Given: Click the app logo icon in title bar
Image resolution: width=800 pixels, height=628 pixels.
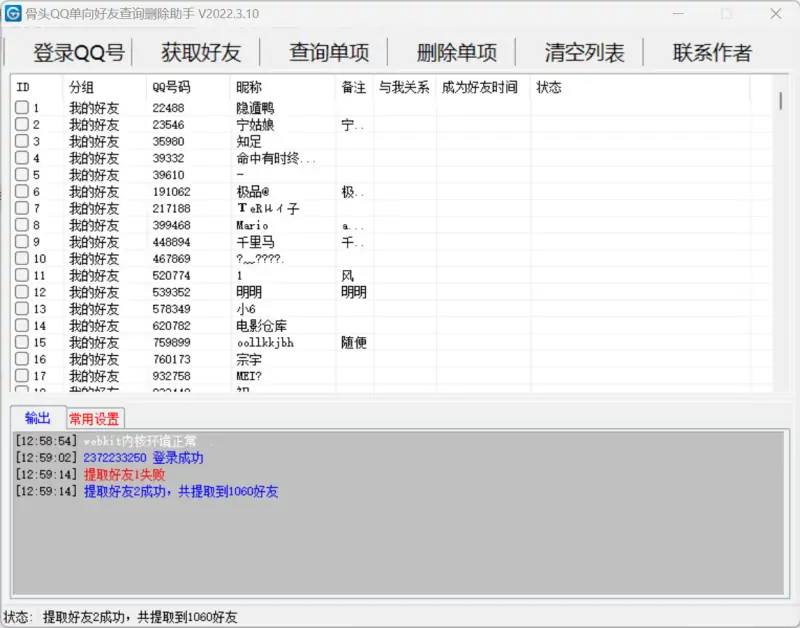Looking at the screenshot, I should pos(13,14).
